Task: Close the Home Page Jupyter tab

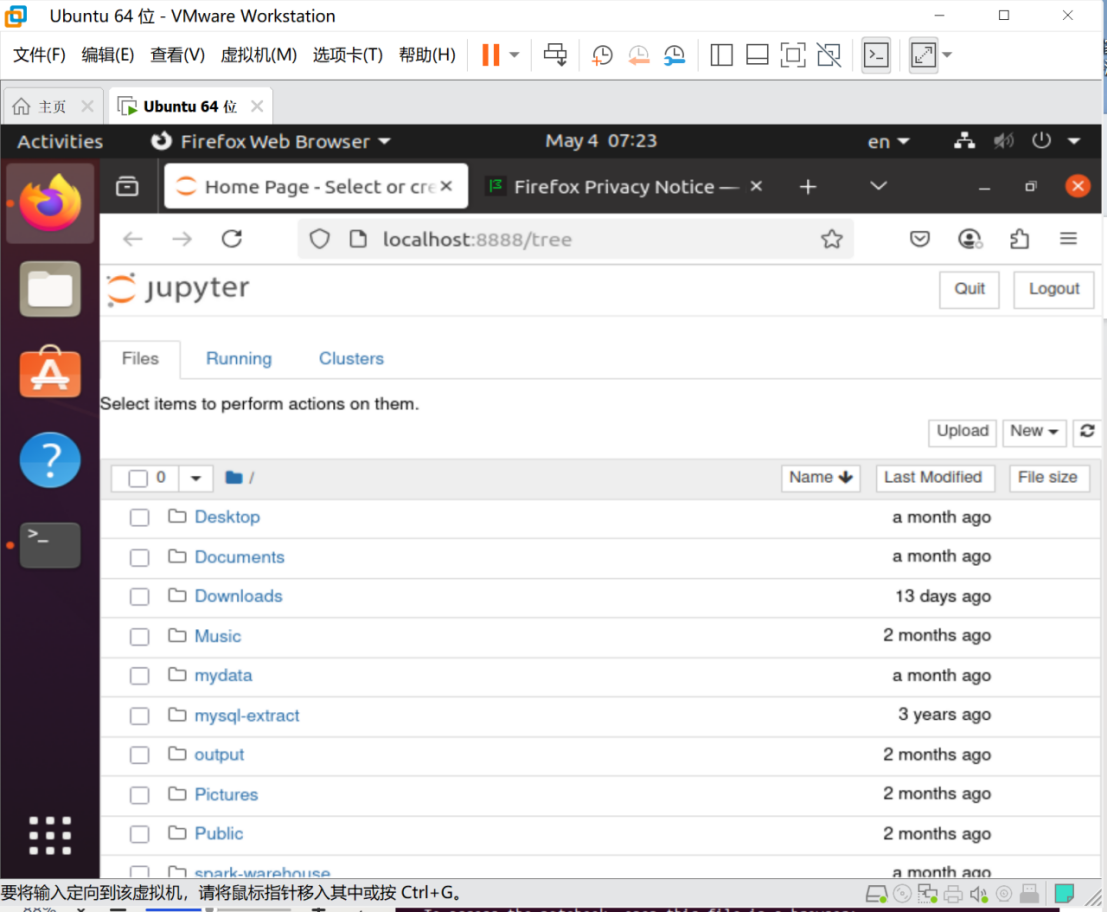Action: (446, 186)
